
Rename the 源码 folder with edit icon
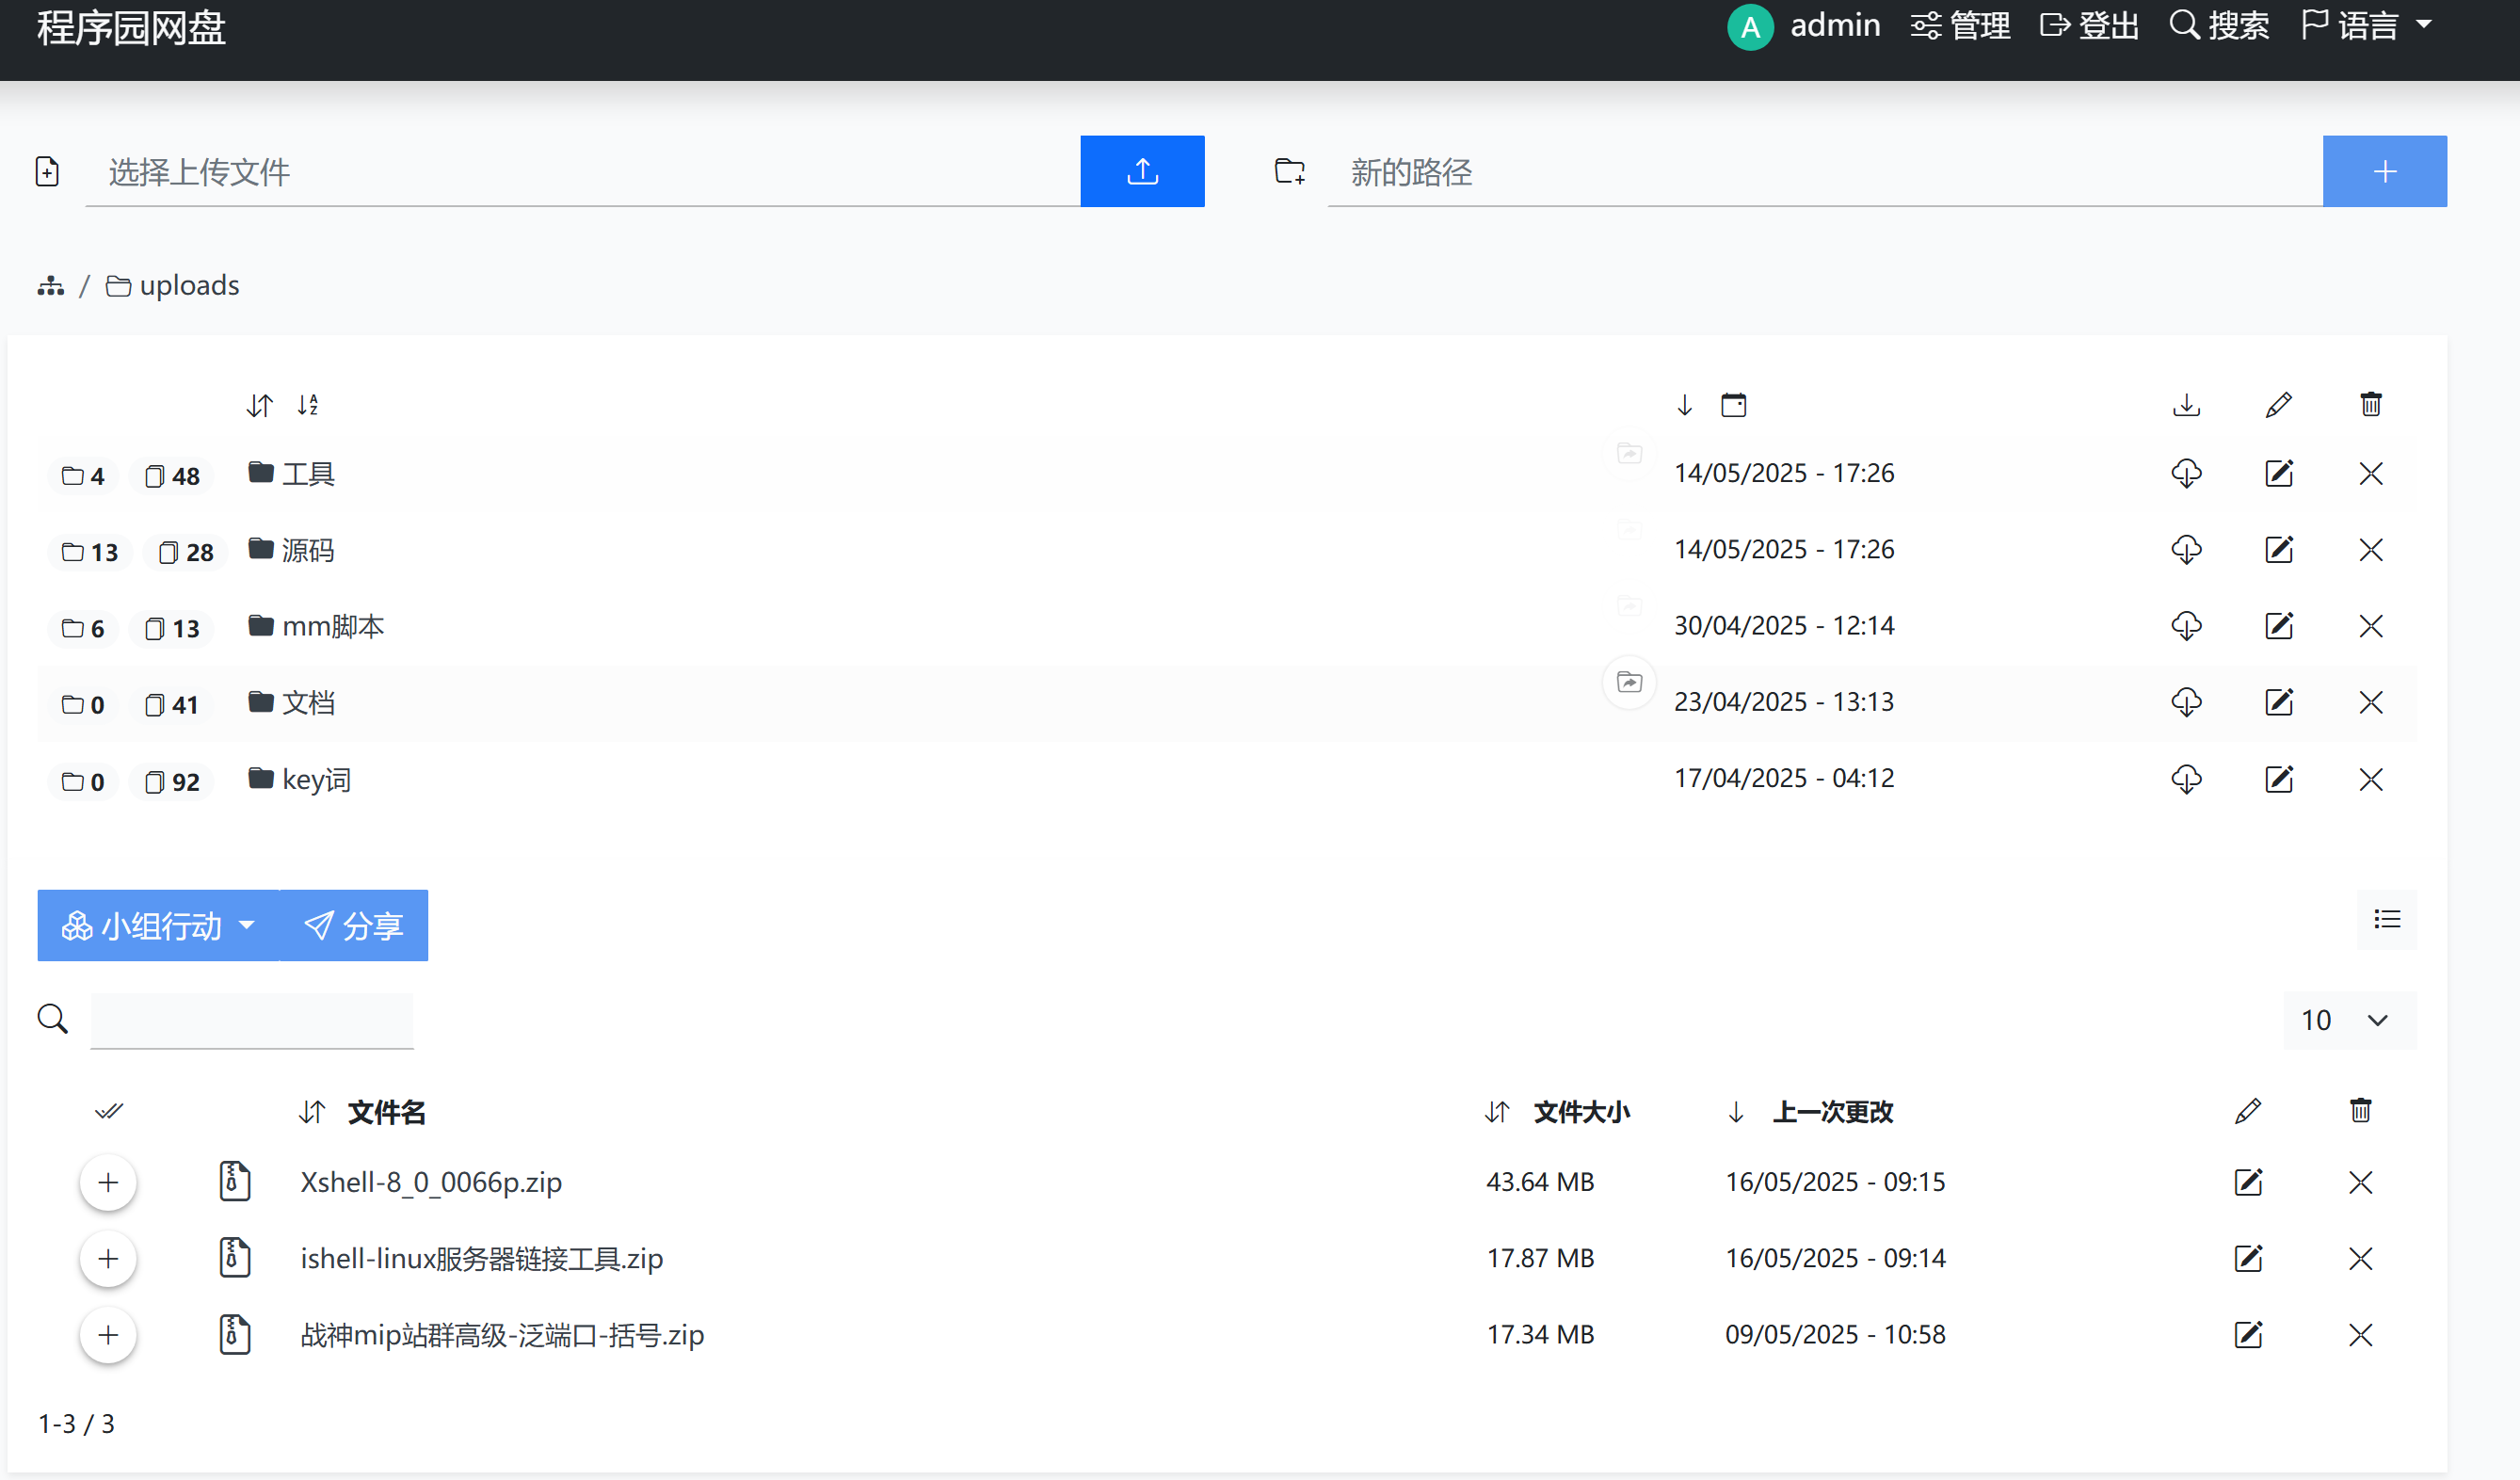click(2278, 549)
